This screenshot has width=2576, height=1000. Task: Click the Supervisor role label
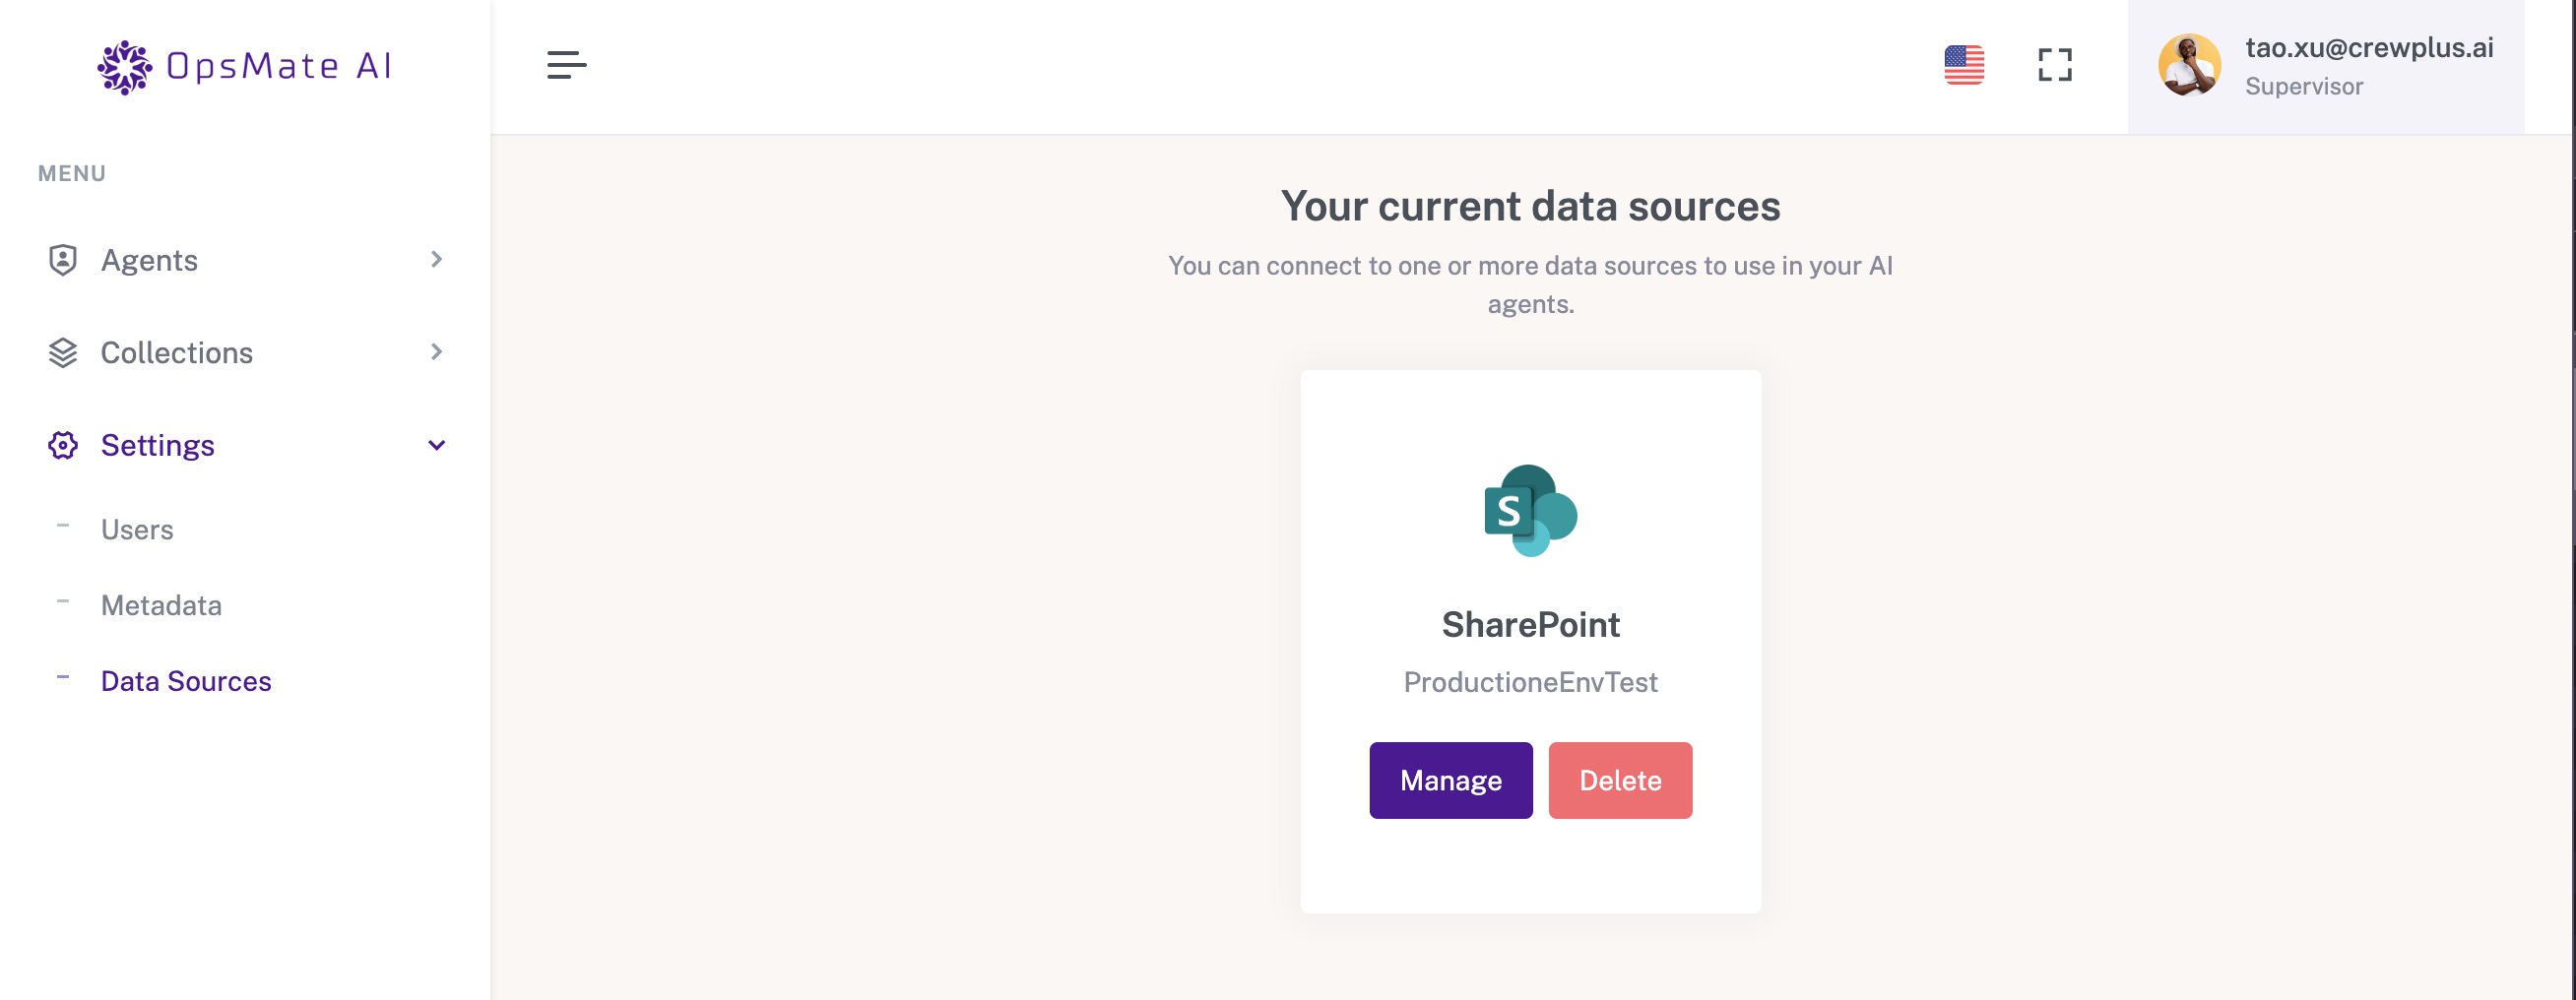[2304, 87]
